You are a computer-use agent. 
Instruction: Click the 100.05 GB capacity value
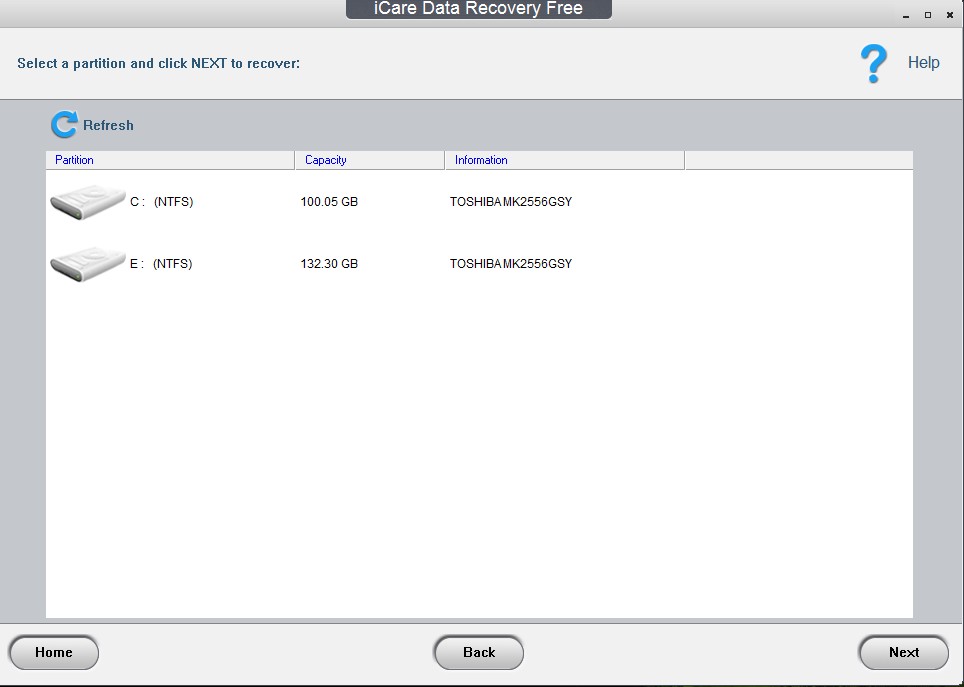tap(331, 201)
